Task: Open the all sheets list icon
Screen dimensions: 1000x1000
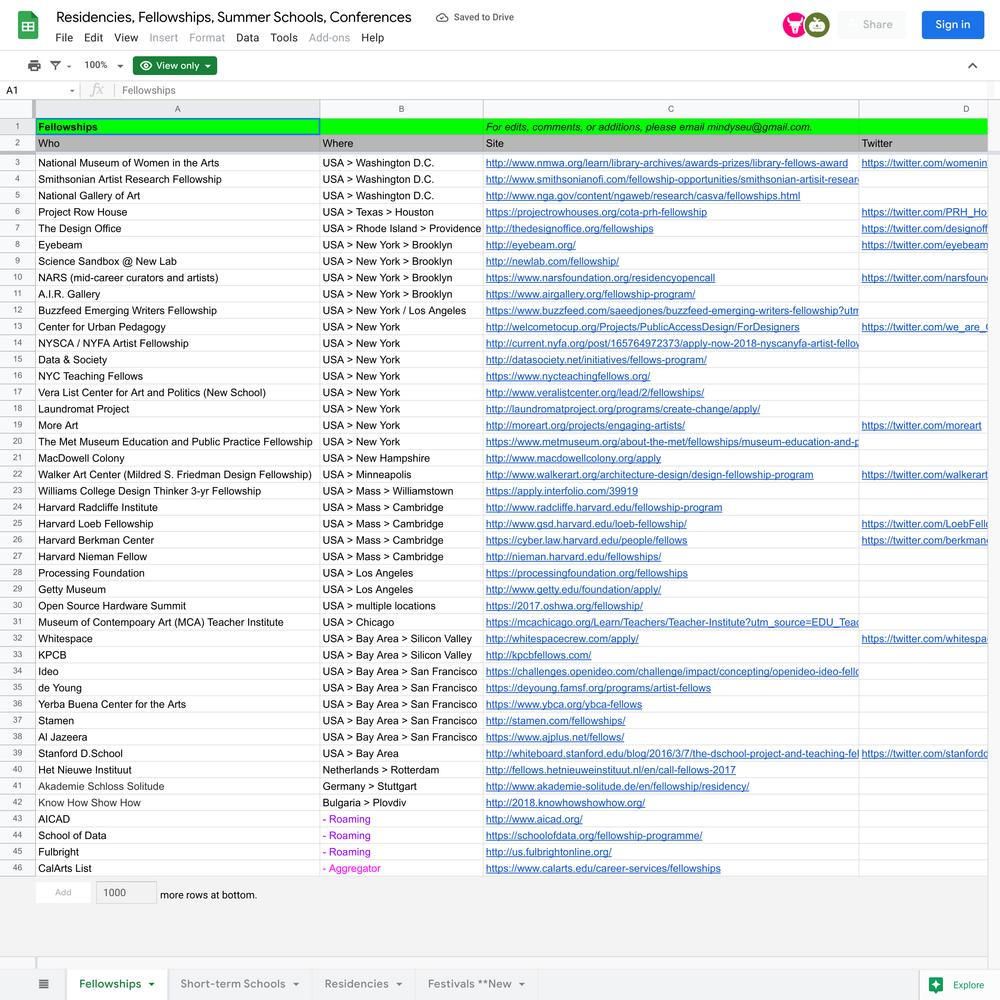Action: click(43, 983)
